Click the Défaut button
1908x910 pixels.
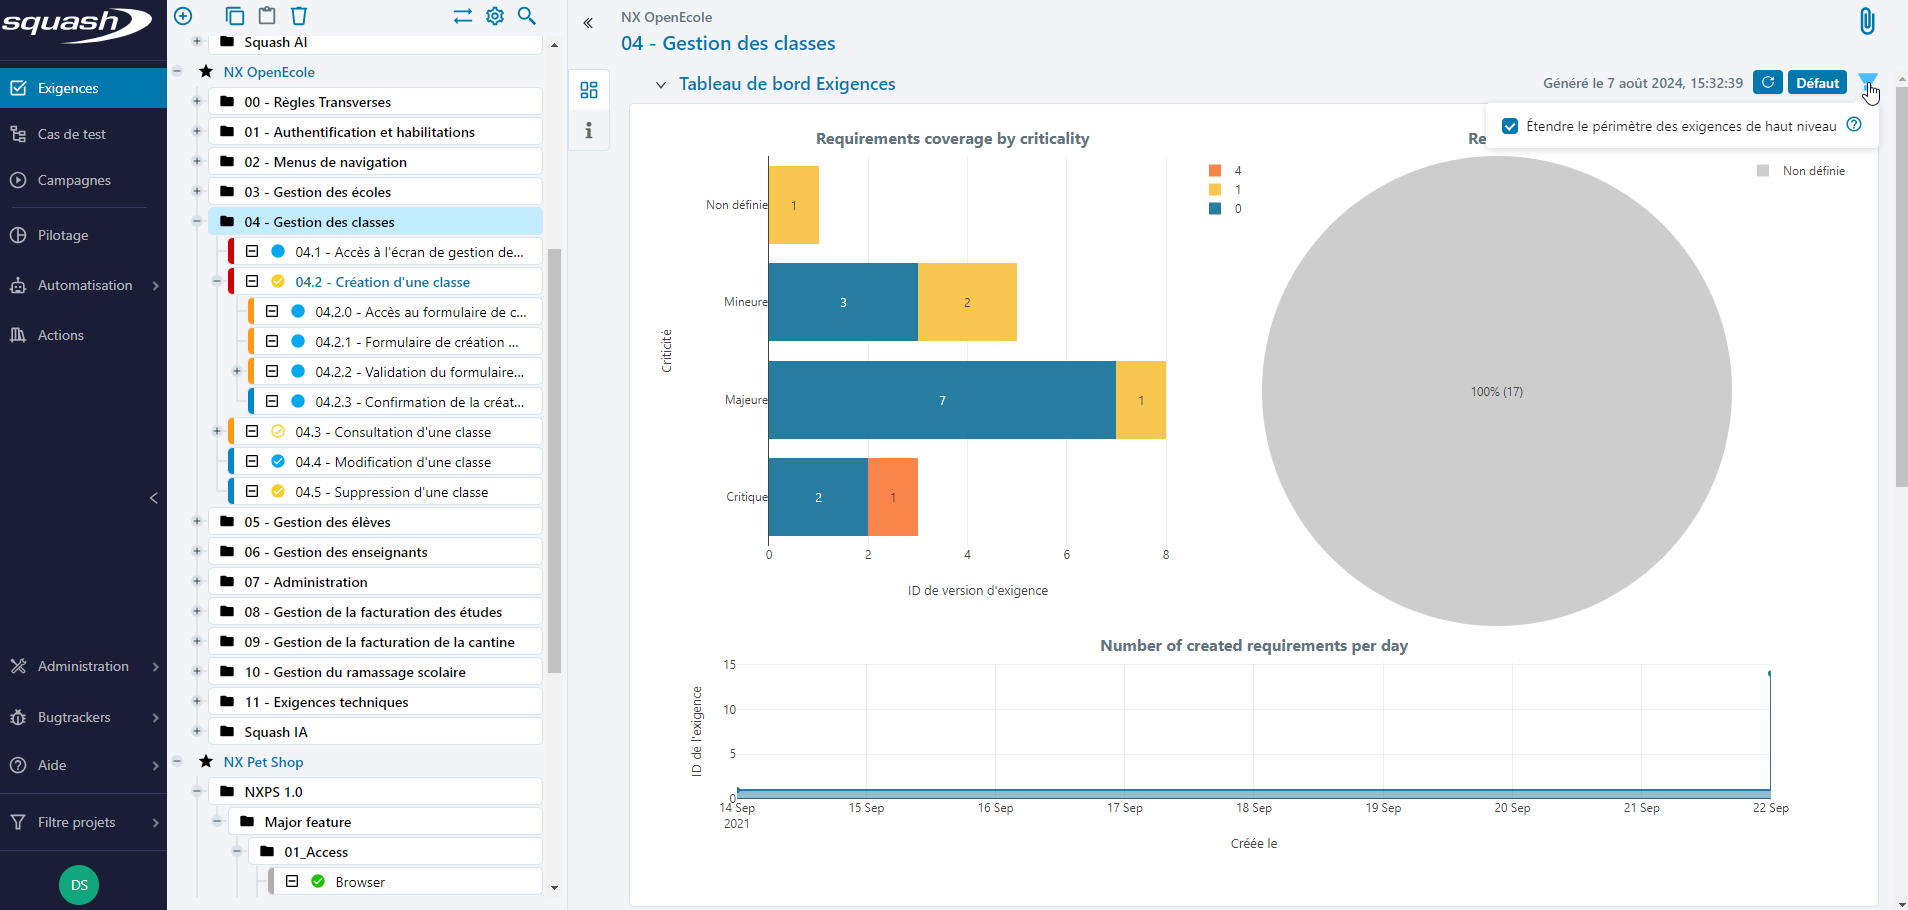1816,83
